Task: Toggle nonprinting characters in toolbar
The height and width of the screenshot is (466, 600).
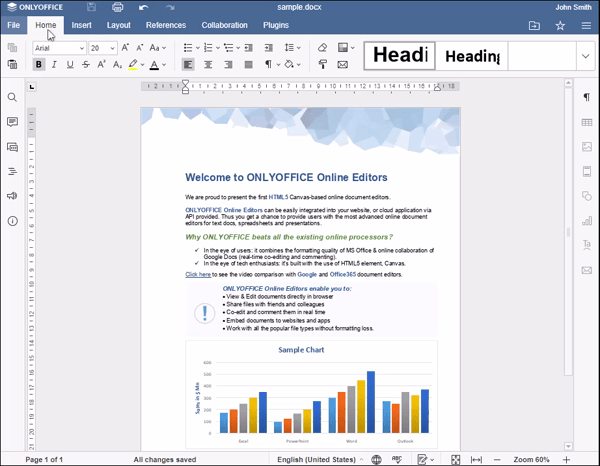Action: click(268, 65)
